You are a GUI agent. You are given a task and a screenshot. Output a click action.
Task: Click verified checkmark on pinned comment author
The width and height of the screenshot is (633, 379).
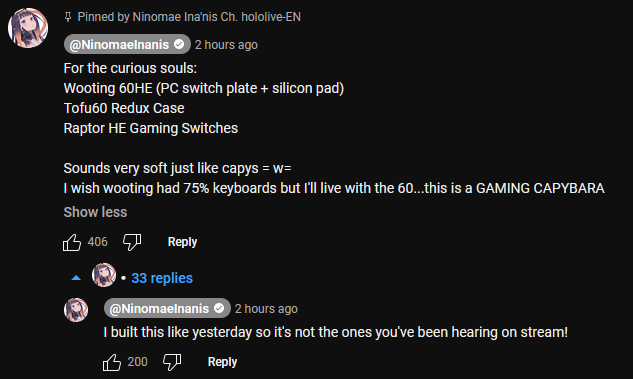click(x=179, y=44)
